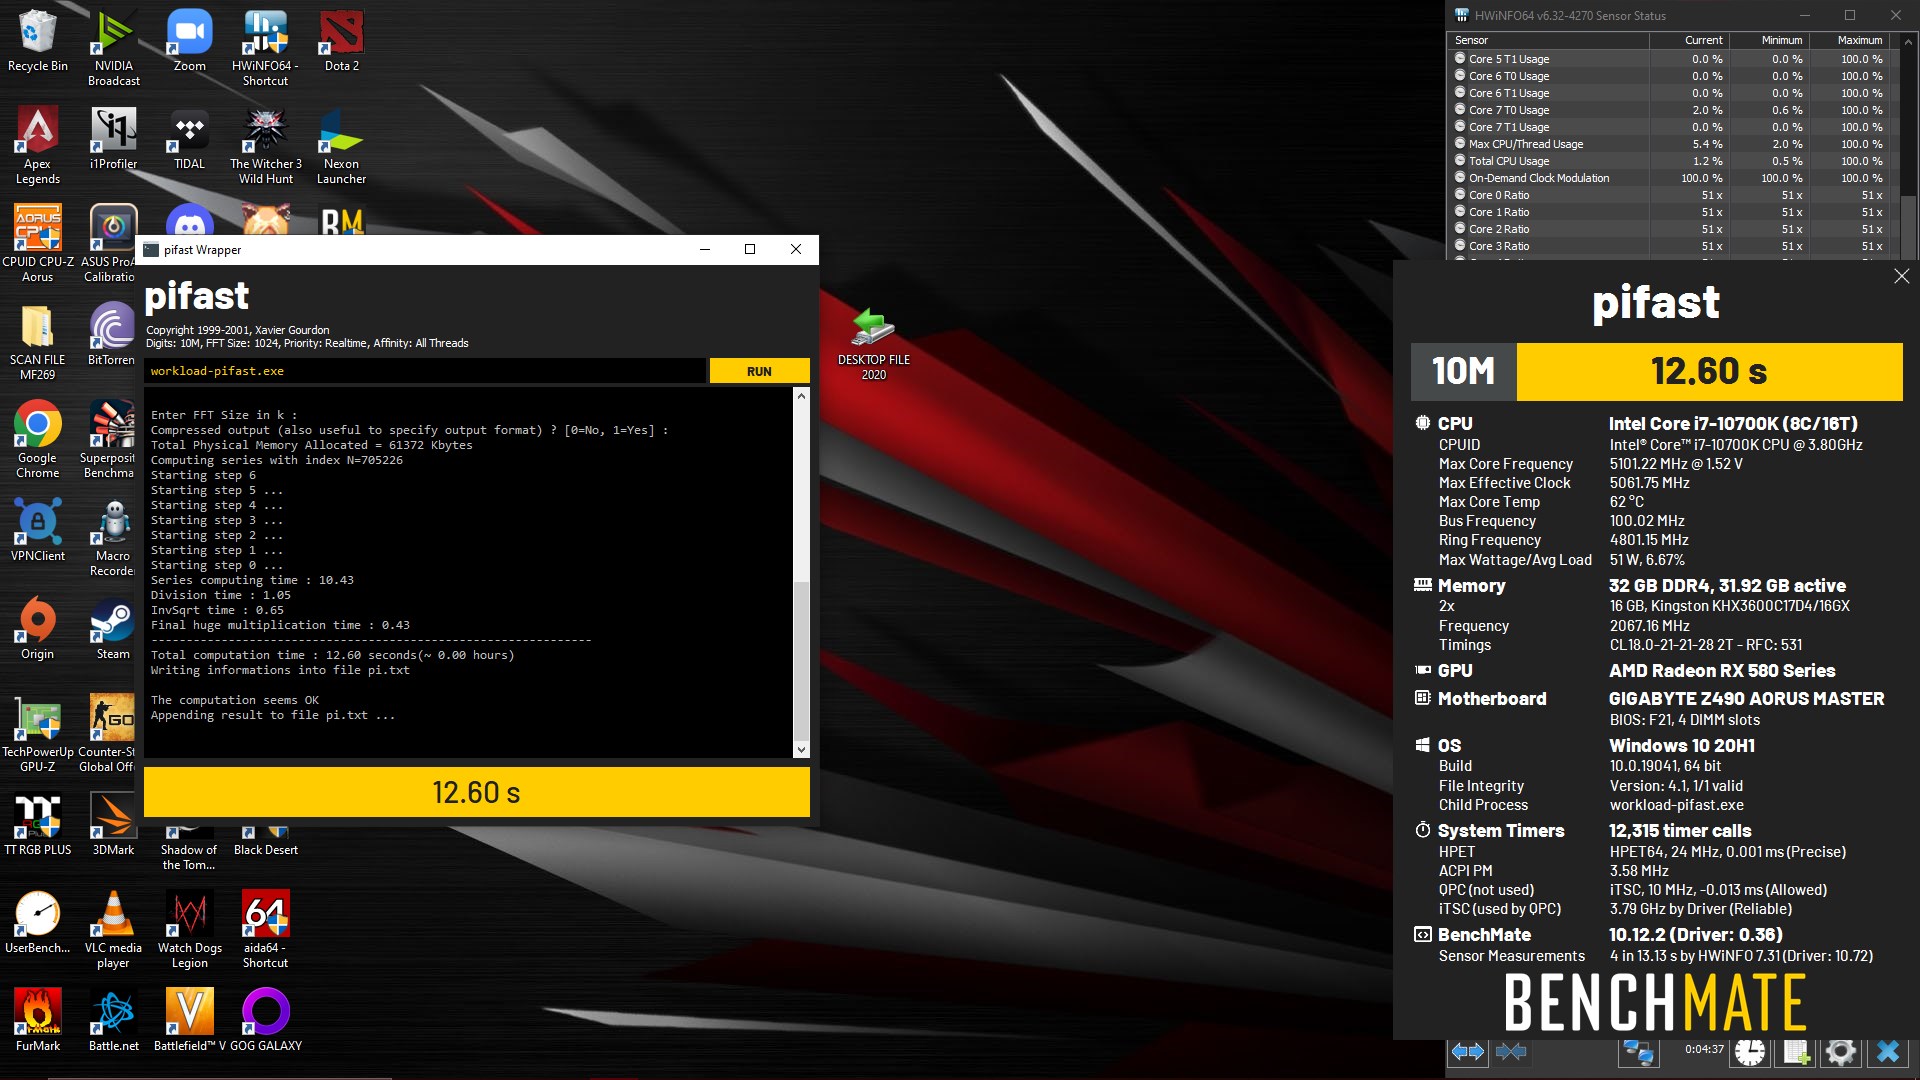Close the BenchMate pifast result panel
This screenshot has height=1080, width=1920.
click(x=1901, y=276)
